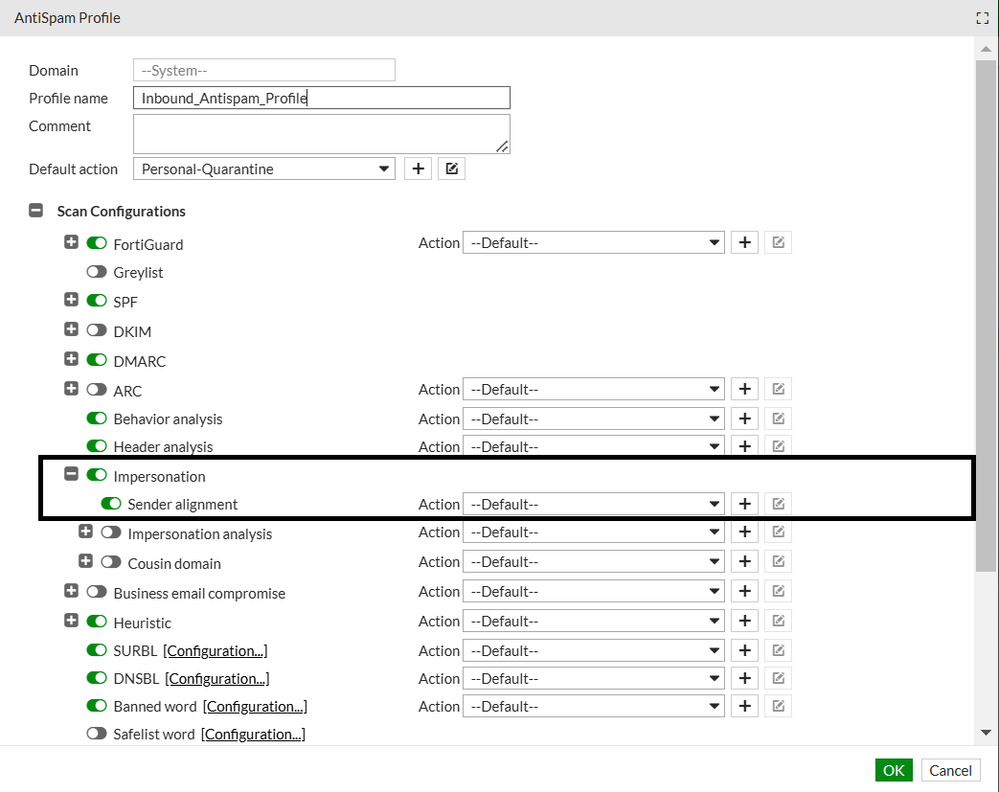Edit action icon for Heuristic row

(x=778, y=621)
